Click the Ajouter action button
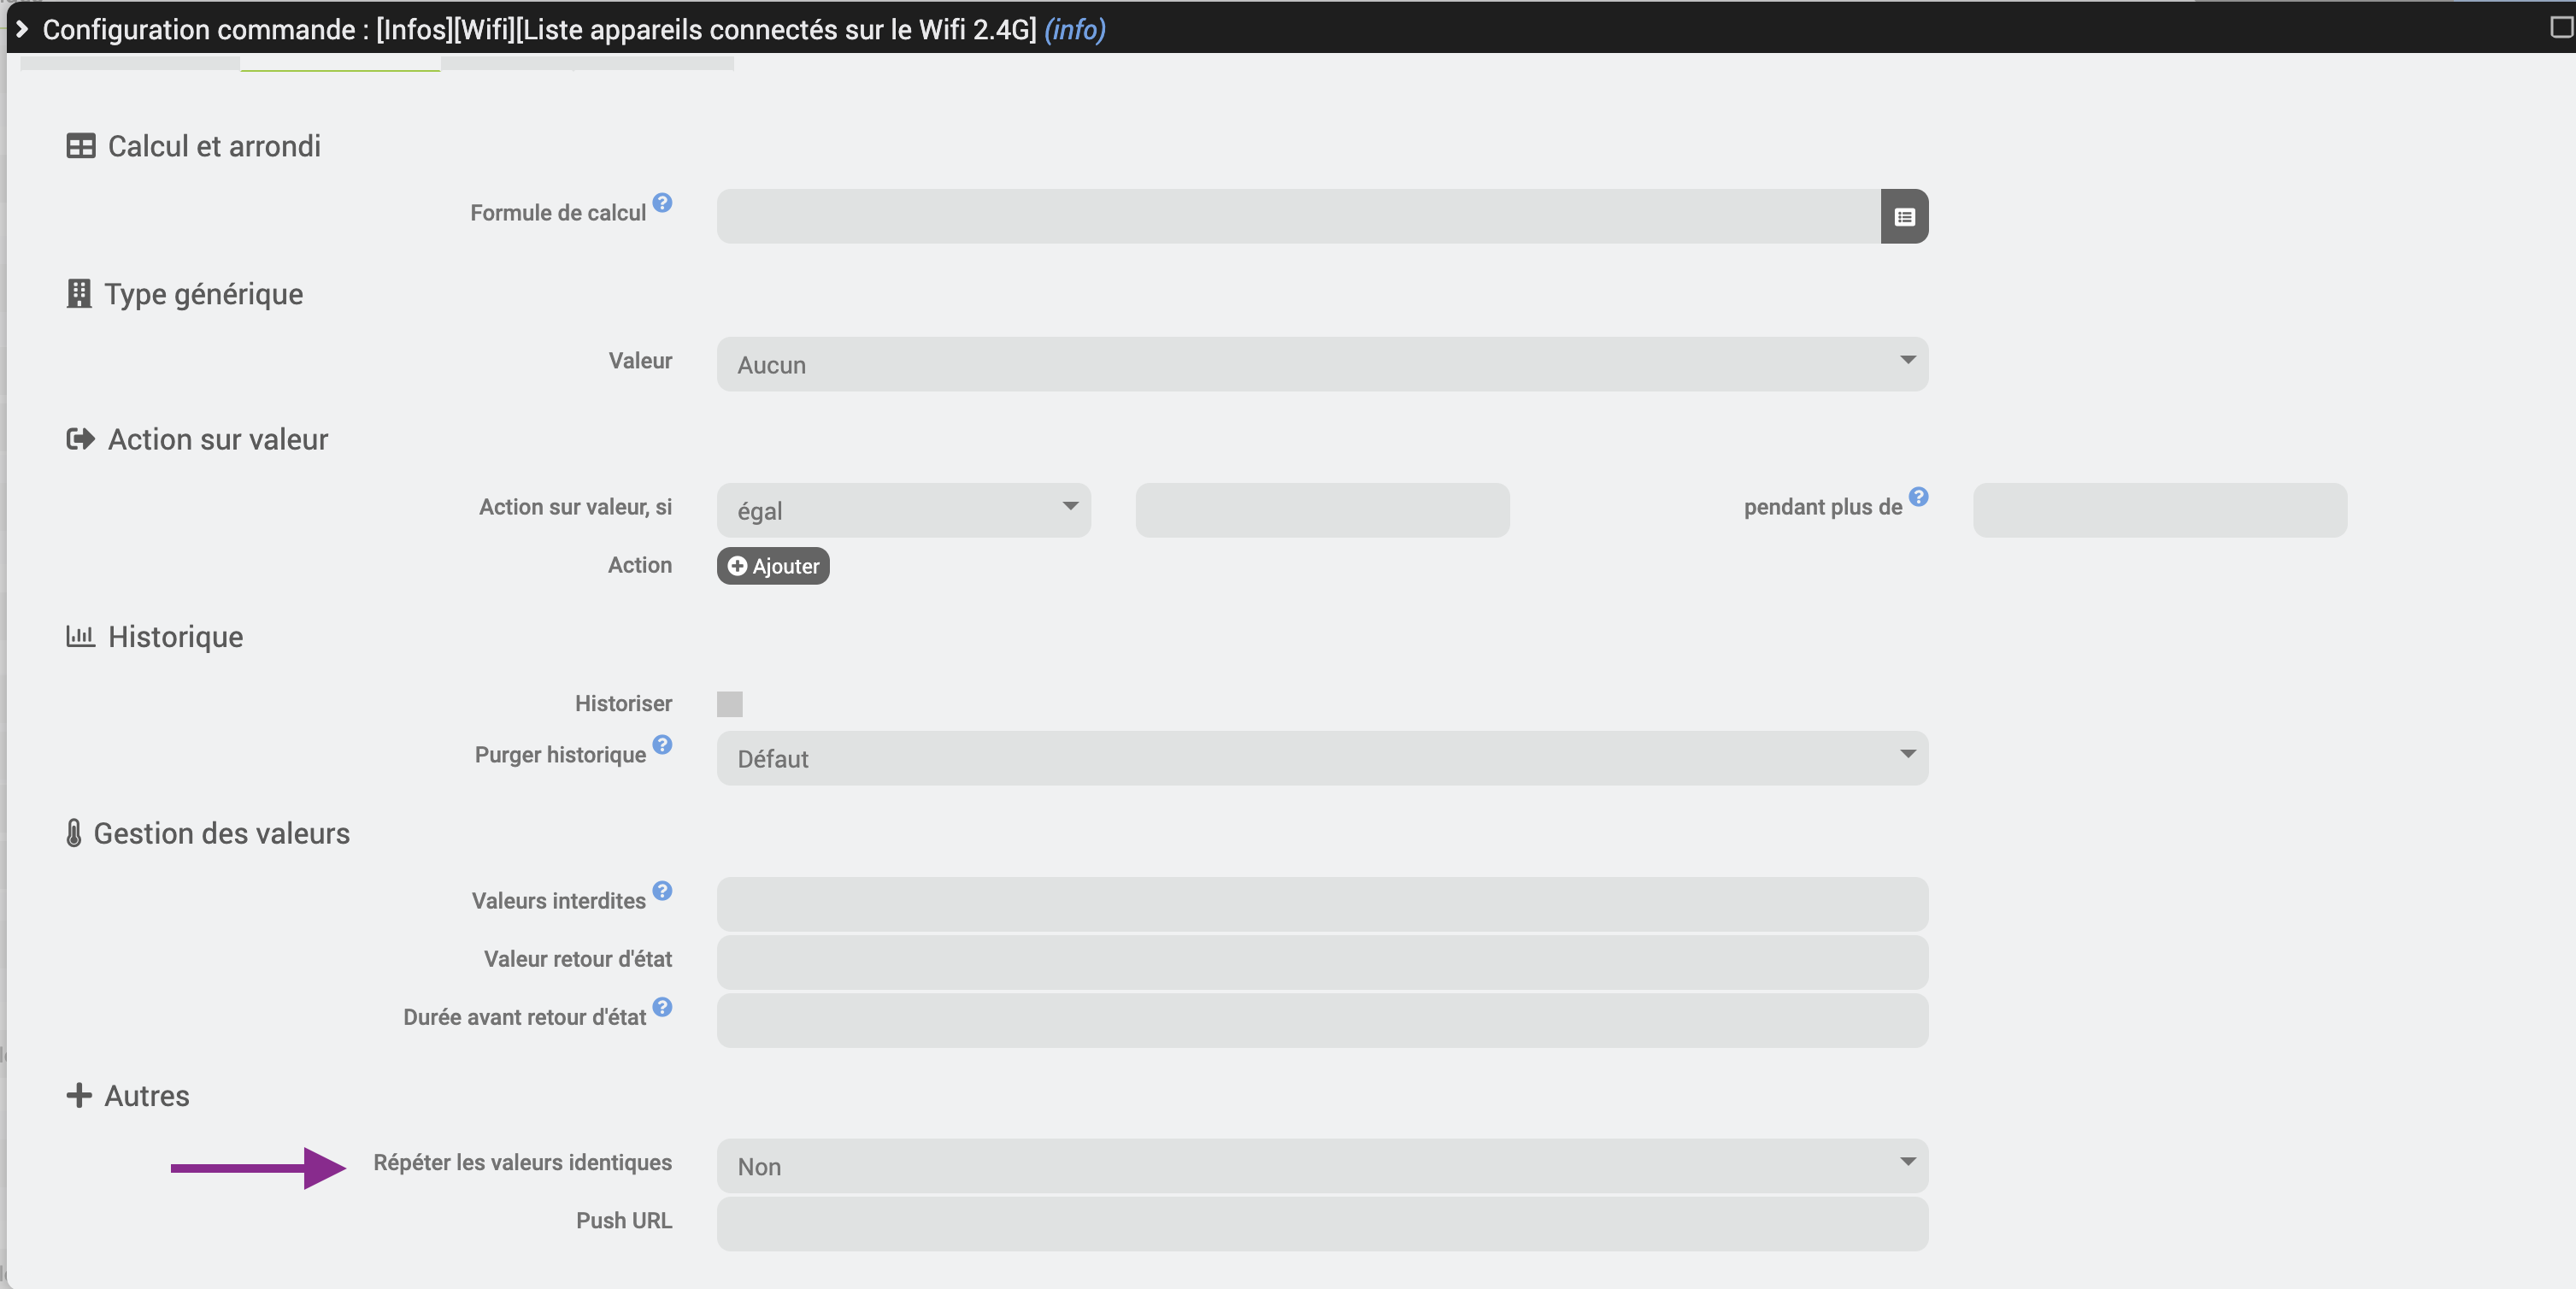 [x=772, y=566]
